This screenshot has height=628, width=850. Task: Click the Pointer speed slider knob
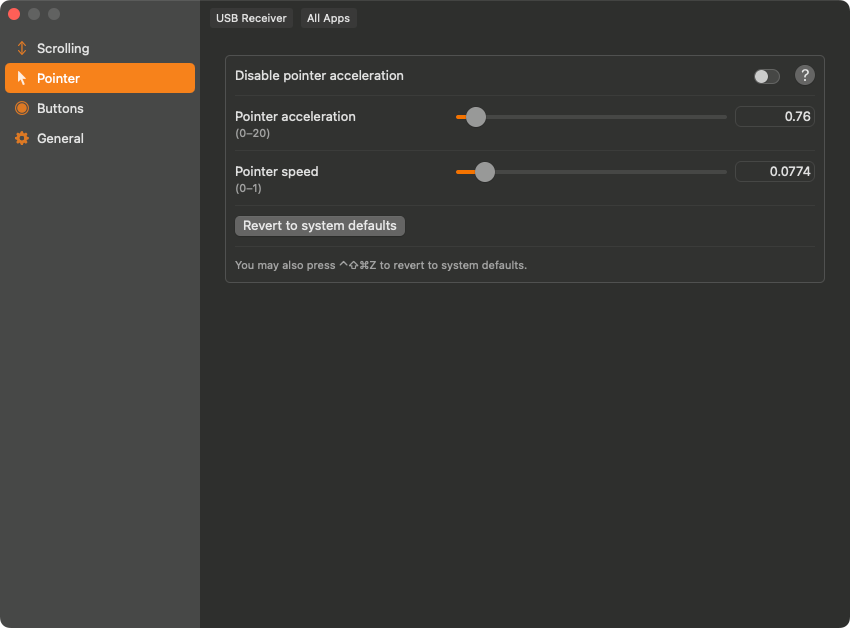pos(485,172)
